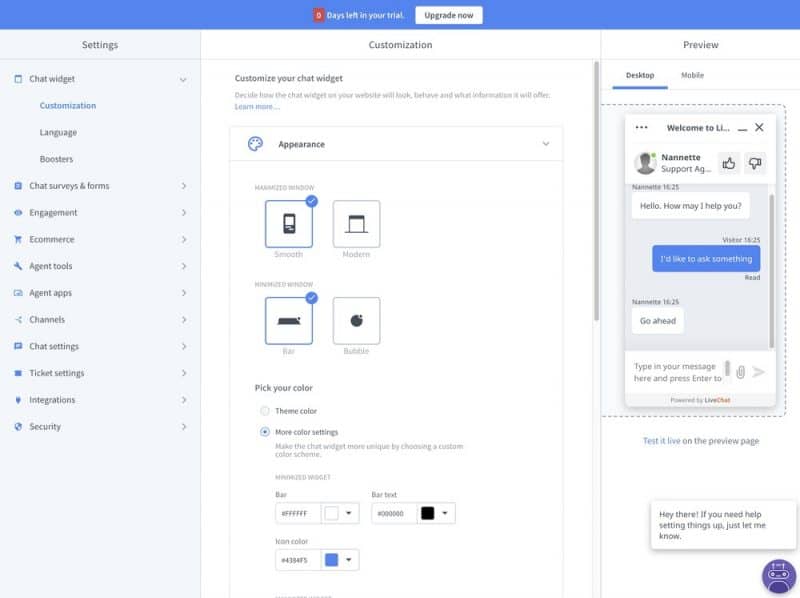Open the three-dots chat menu
This screenshot has height=598, width=800.
tap(642, 128)
